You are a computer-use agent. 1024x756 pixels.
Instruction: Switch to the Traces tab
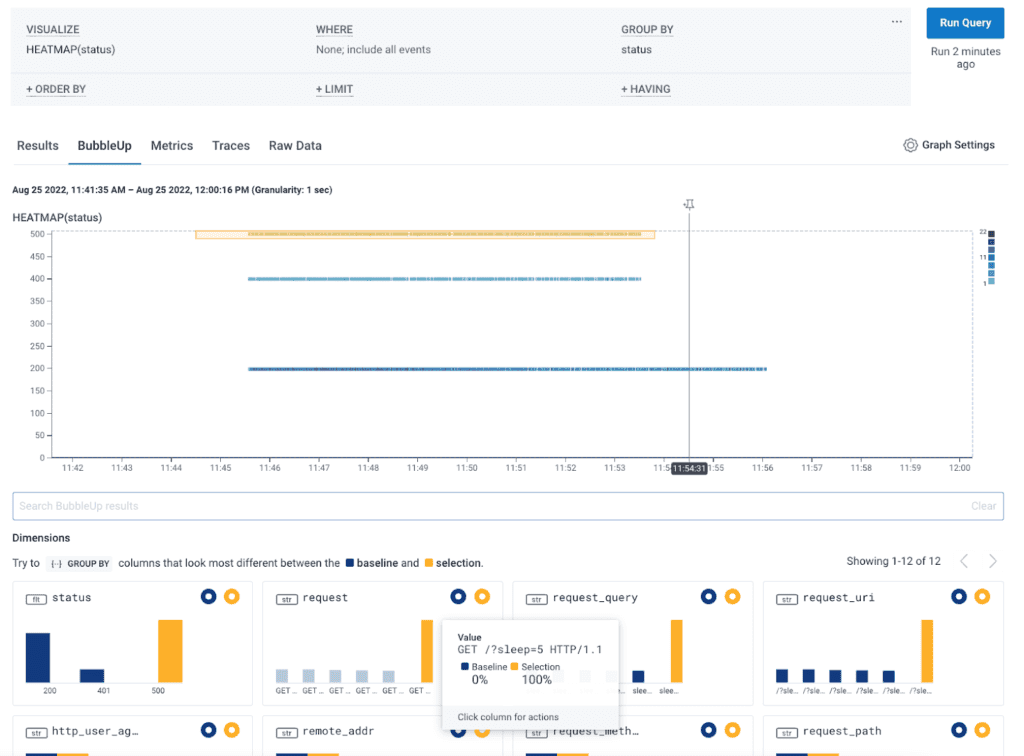click(x=231, y=145)
